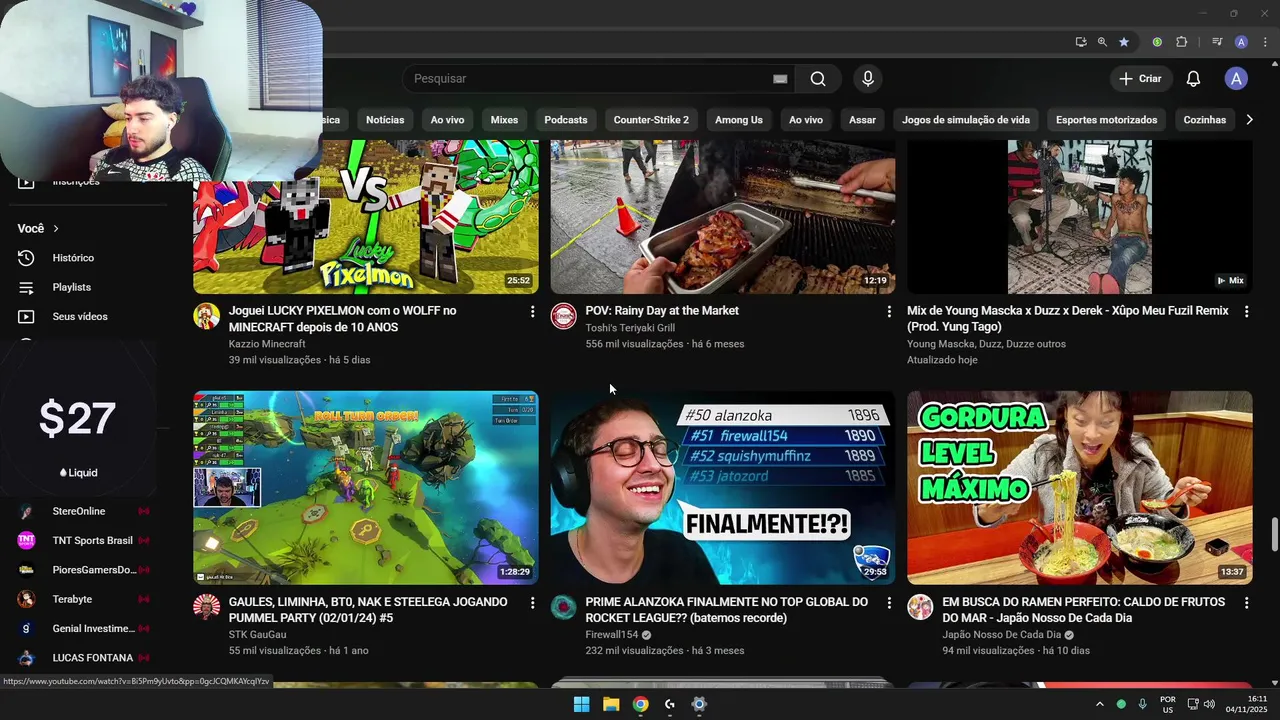Click the Playlists list icon in the sidebar
Image resolution: width=1280 pixels, height=720 pixels.
coord(27,287)
